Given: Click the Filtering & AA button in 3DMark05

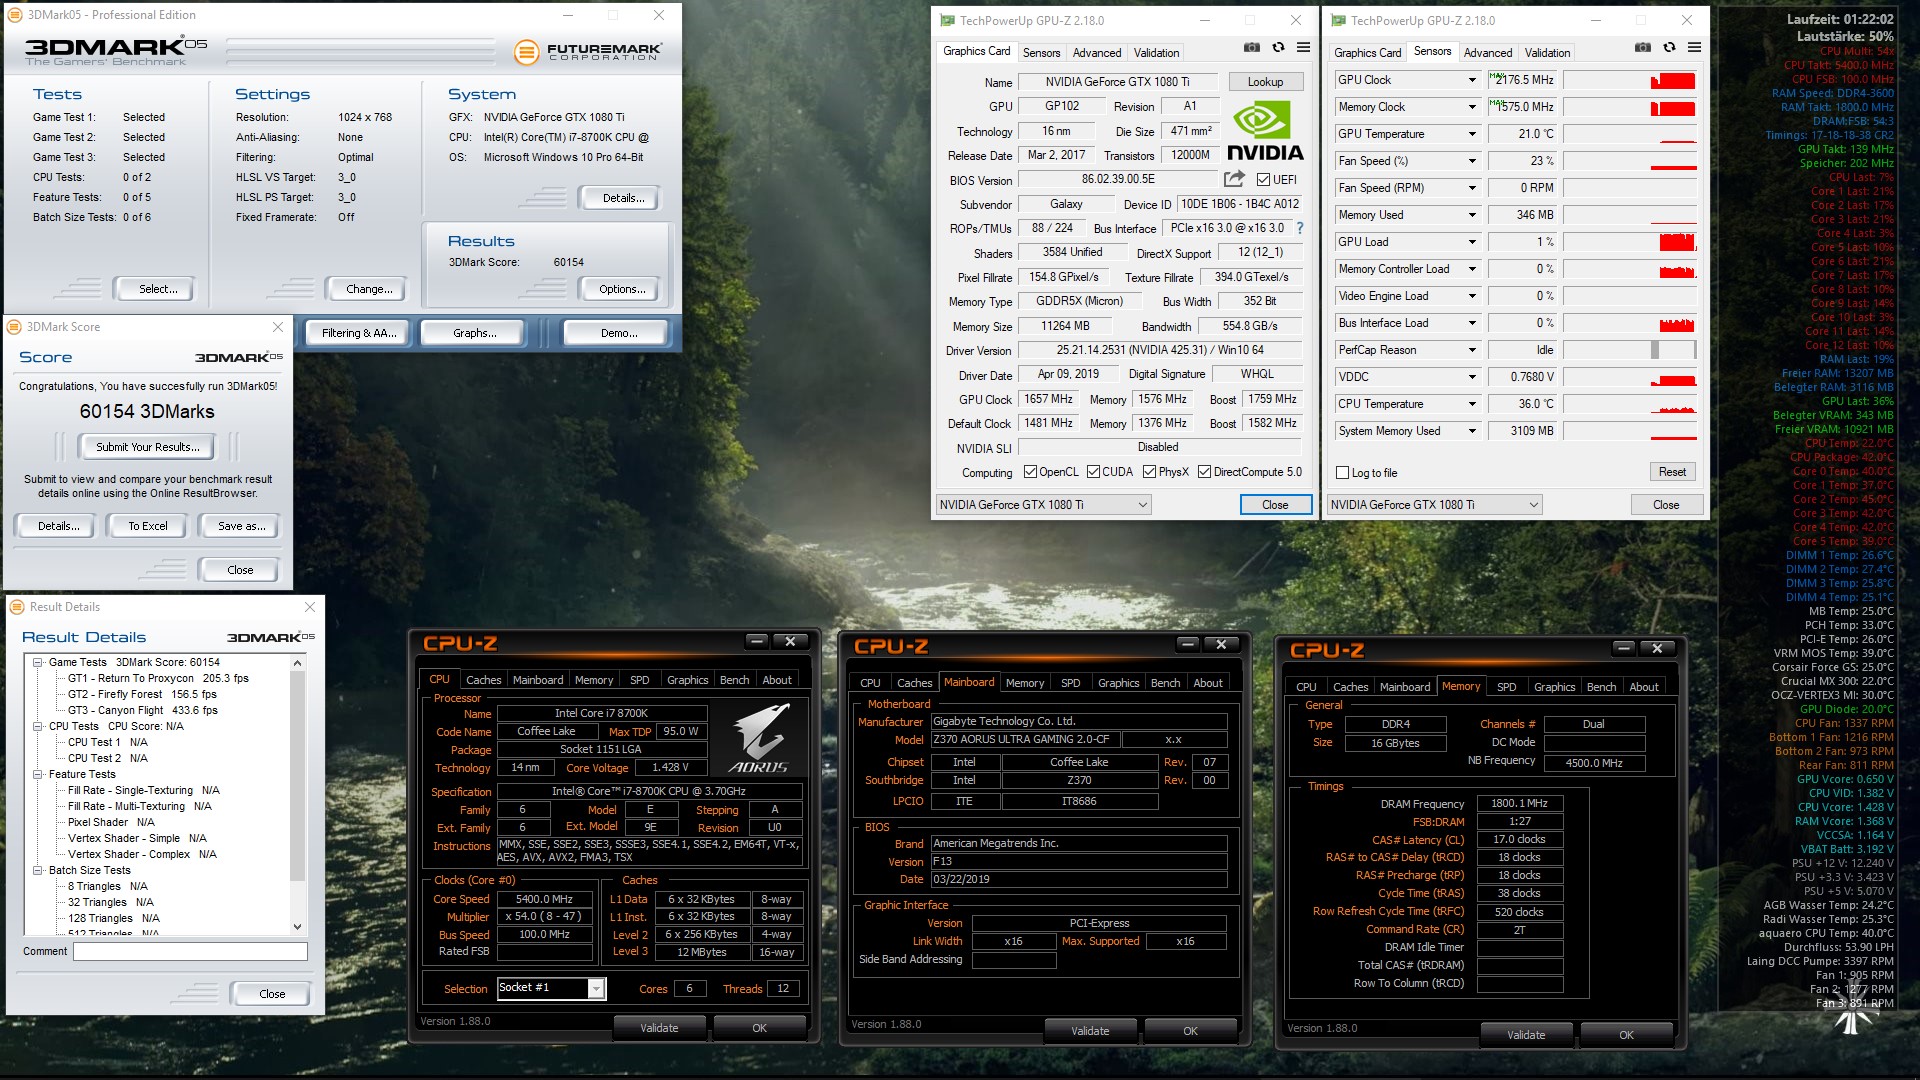Looking at the screenshot, I should pos(359,333).
